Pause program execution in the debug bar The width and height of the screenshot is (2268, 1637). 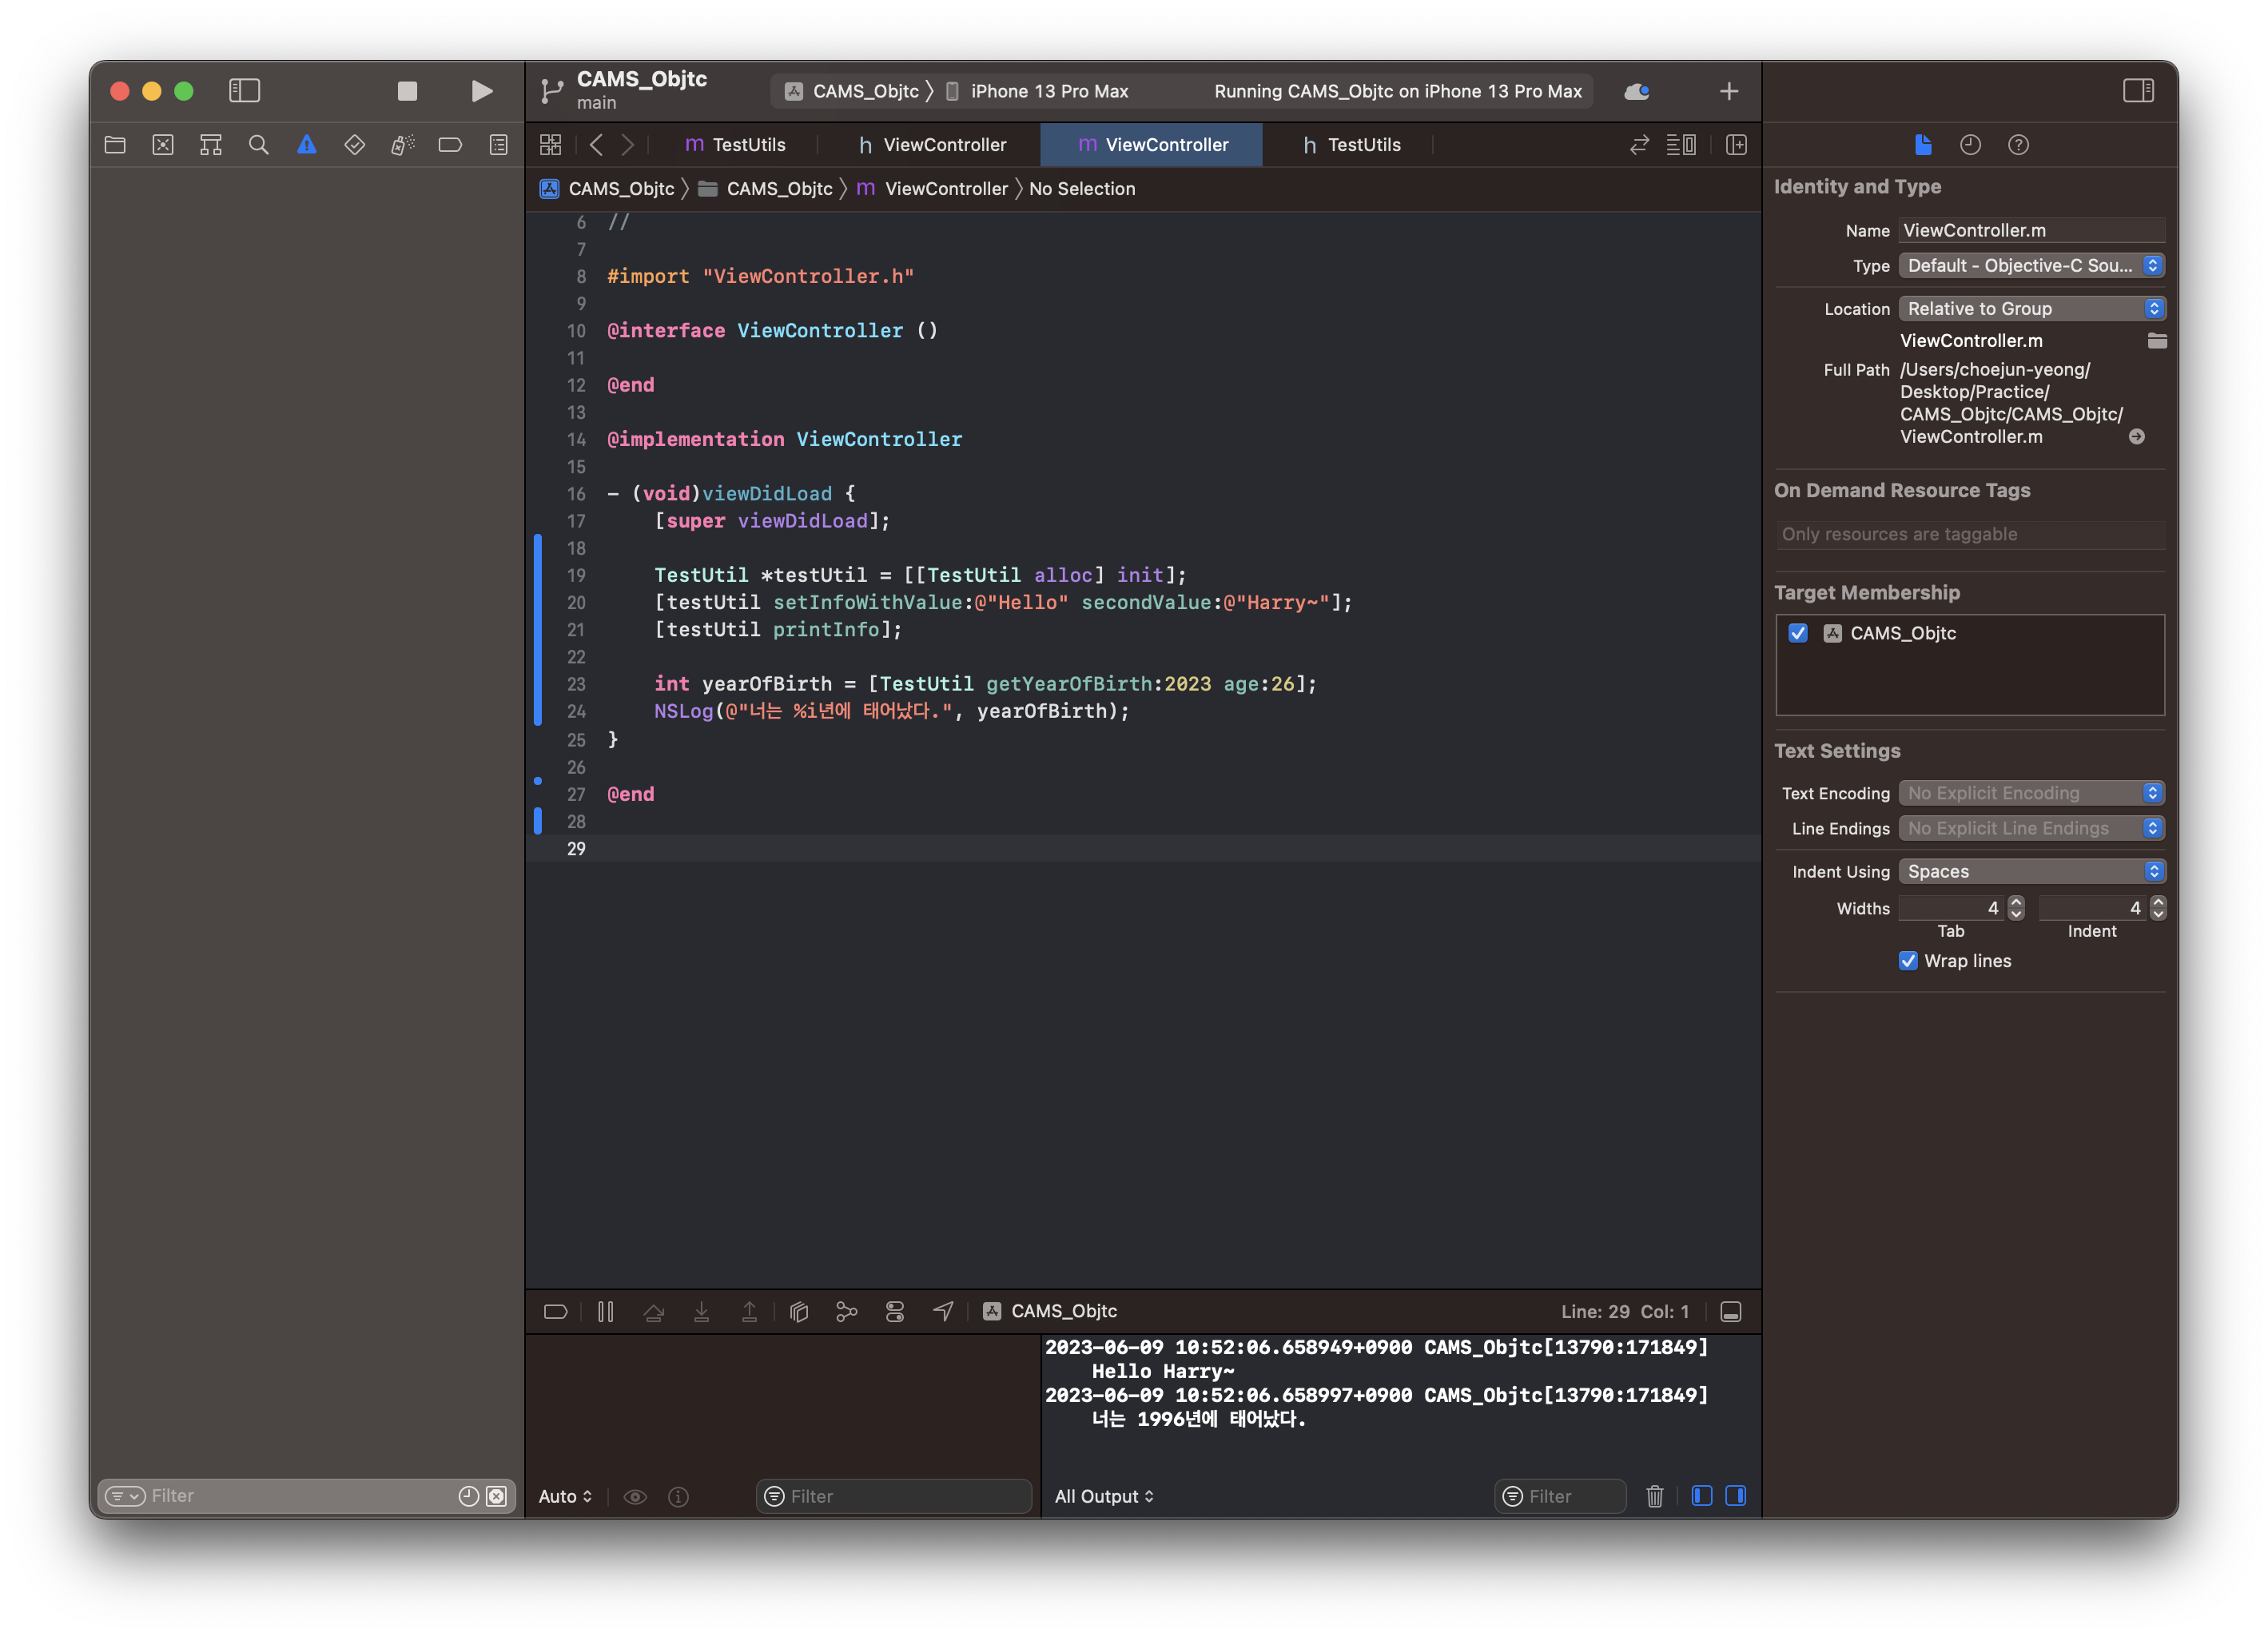pos(605,1311)
